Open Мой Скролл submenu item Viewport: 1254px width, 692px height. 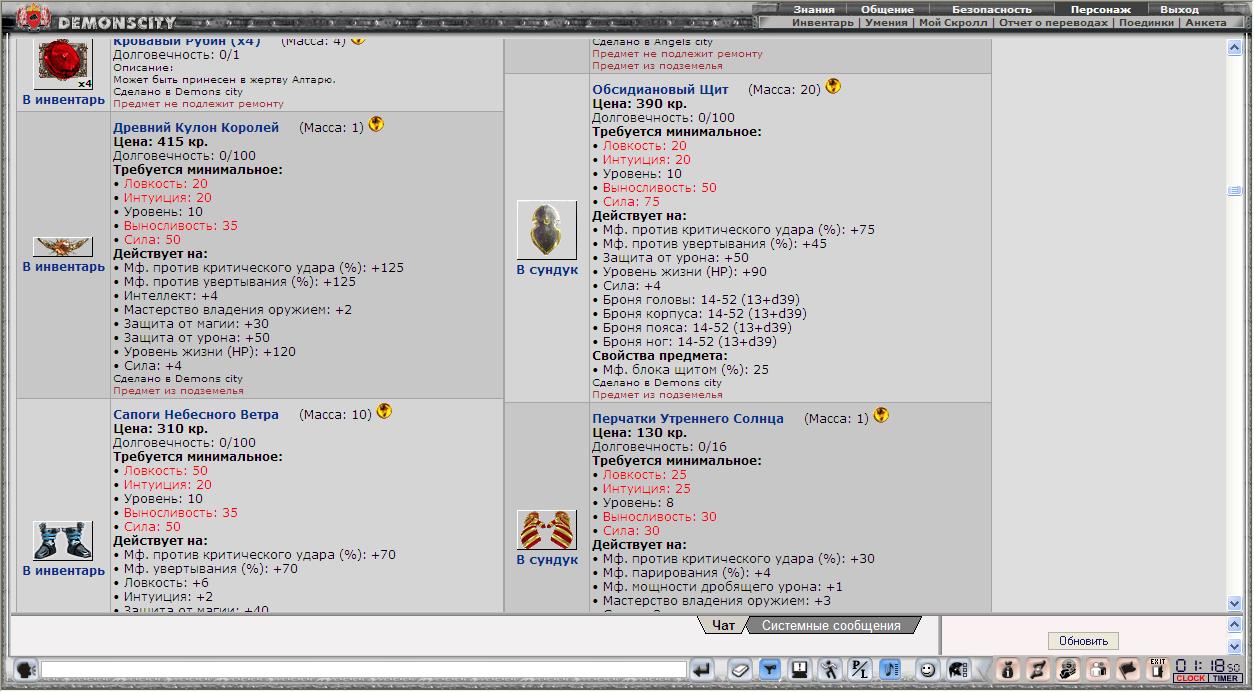(x=953, y=23)
